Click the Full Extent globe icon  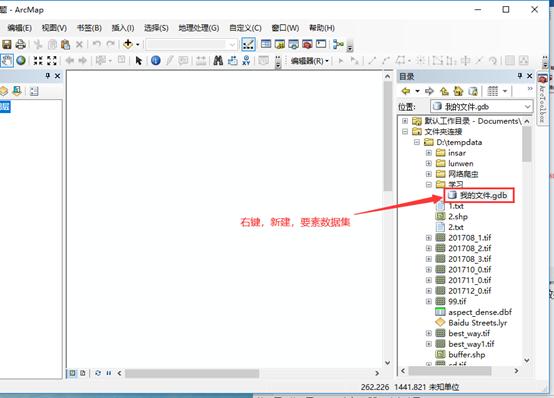pyautogui.click(x=21, y=60)
